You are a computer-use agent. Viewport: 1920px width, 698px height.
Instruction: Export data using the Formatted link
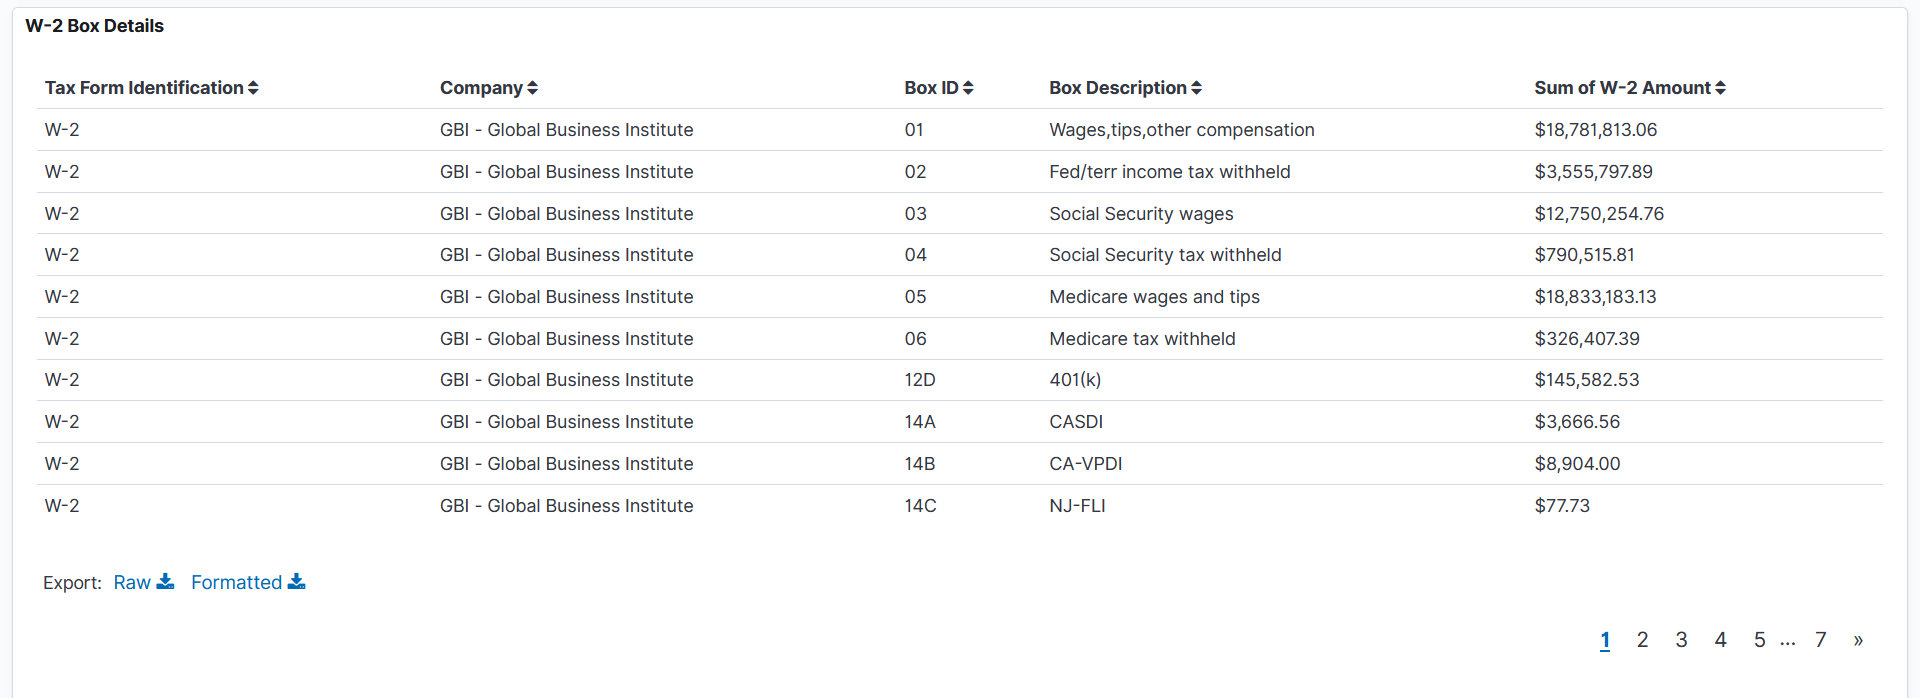[x=237, y=582]
